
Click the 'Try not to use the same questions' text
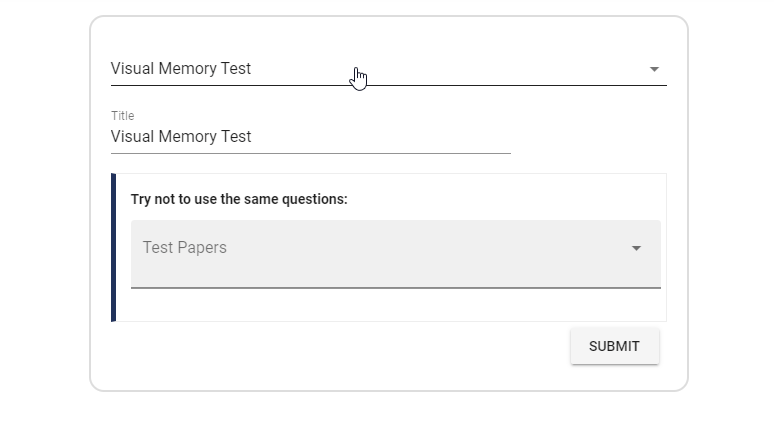[x=239, y=199]
